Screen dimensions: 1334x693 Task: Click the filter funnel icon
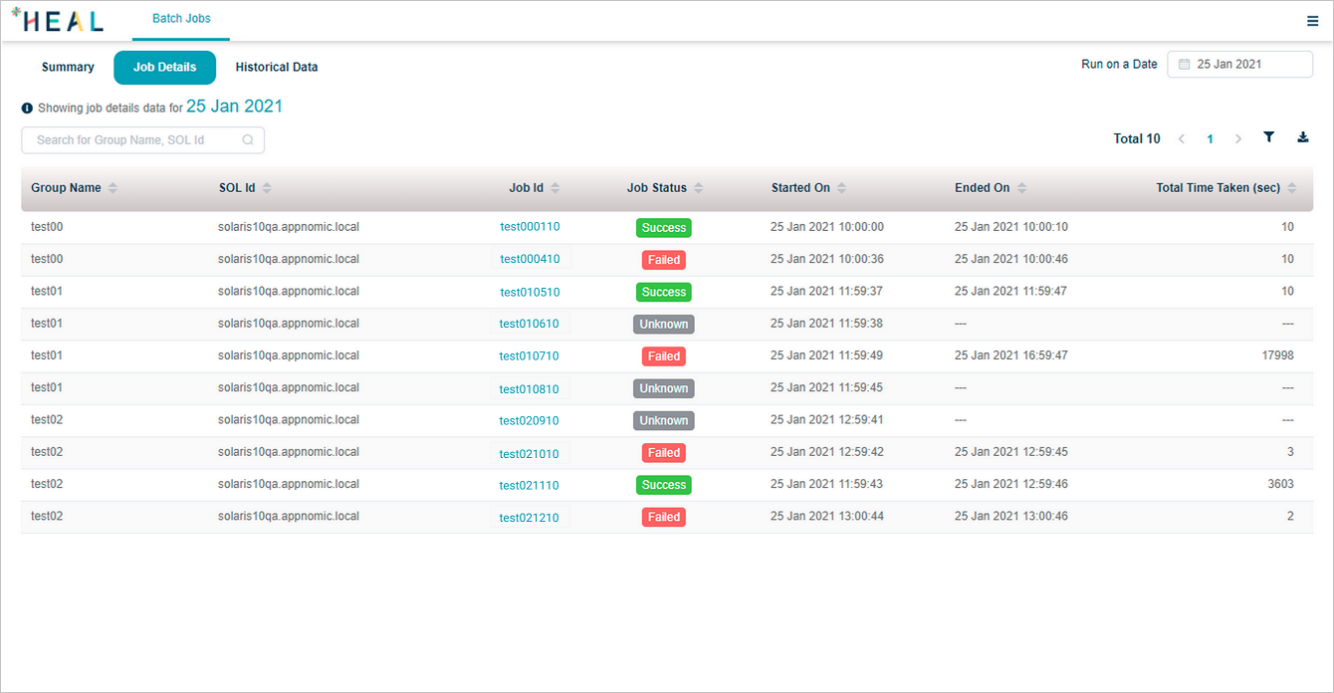click(1268, 138)
